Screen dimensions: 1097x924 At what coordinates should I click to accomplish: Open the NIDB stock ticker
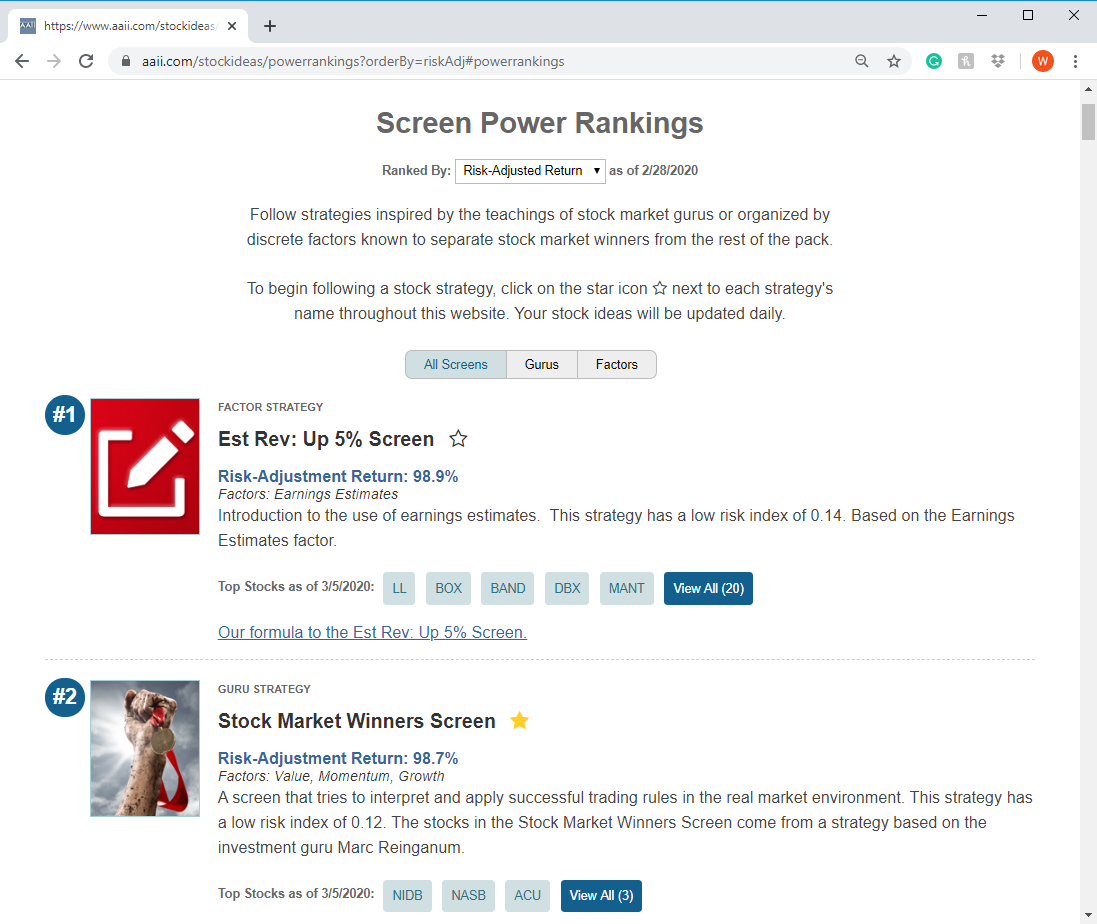(407, 895)
